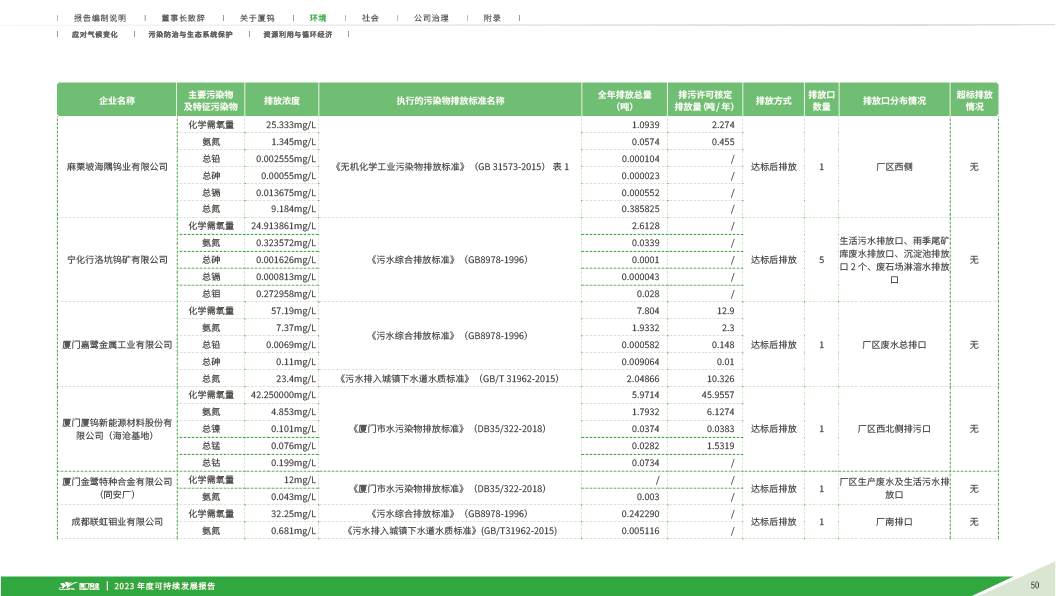The height and width of the screenshot is (596, 1056).
Task: Select the 关于厦钨 navigation item
Action: pos(257,18)
